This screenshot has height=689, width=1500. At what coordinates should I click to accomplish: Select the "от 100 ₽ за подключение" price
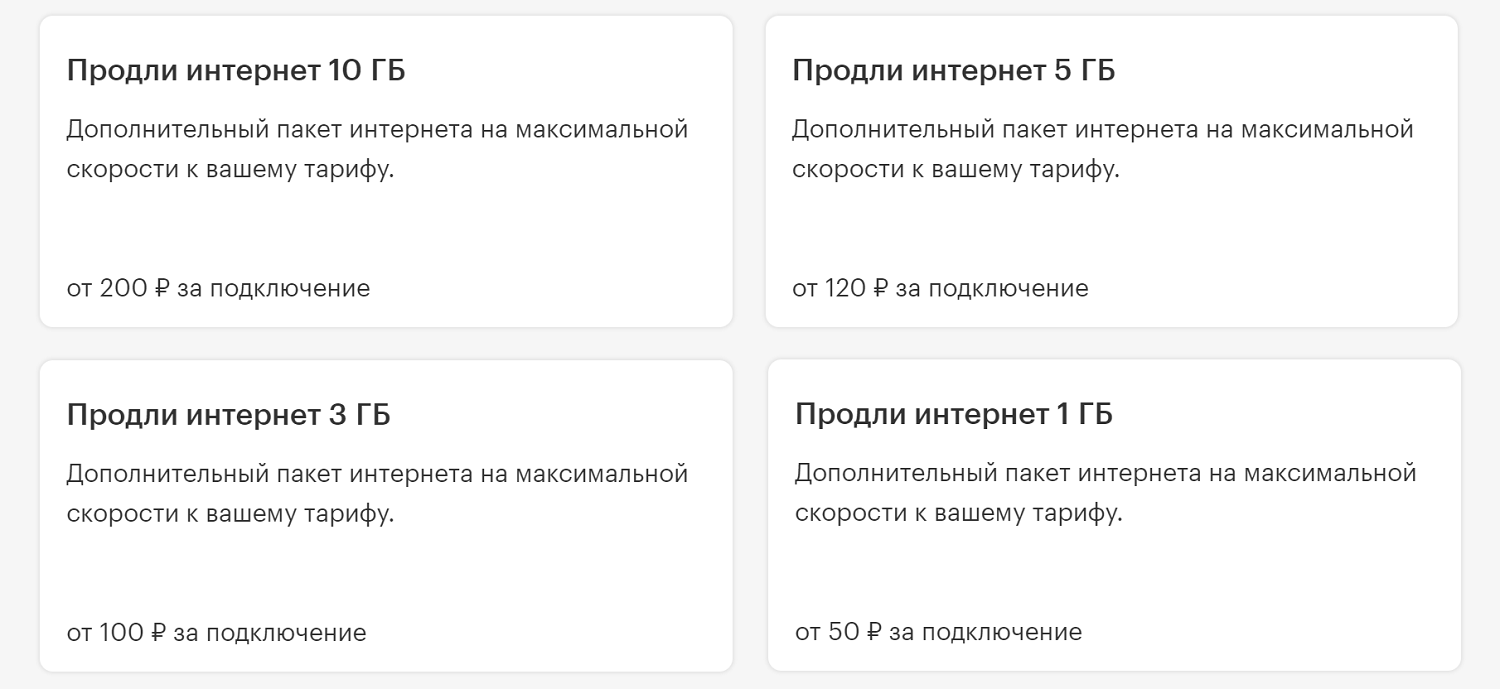click(216, 633)
